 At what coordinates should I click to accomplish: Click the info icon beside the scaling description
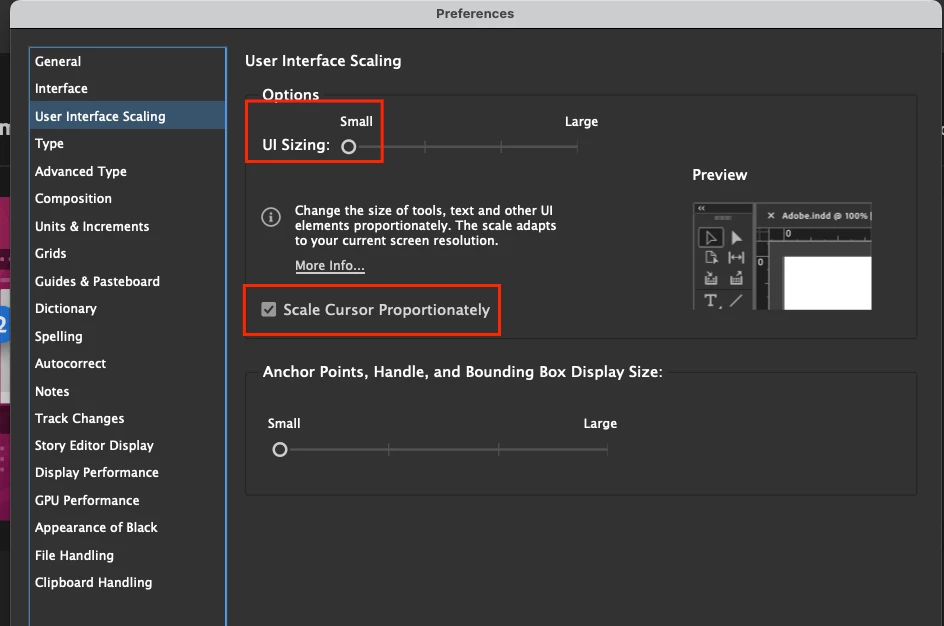271,217
